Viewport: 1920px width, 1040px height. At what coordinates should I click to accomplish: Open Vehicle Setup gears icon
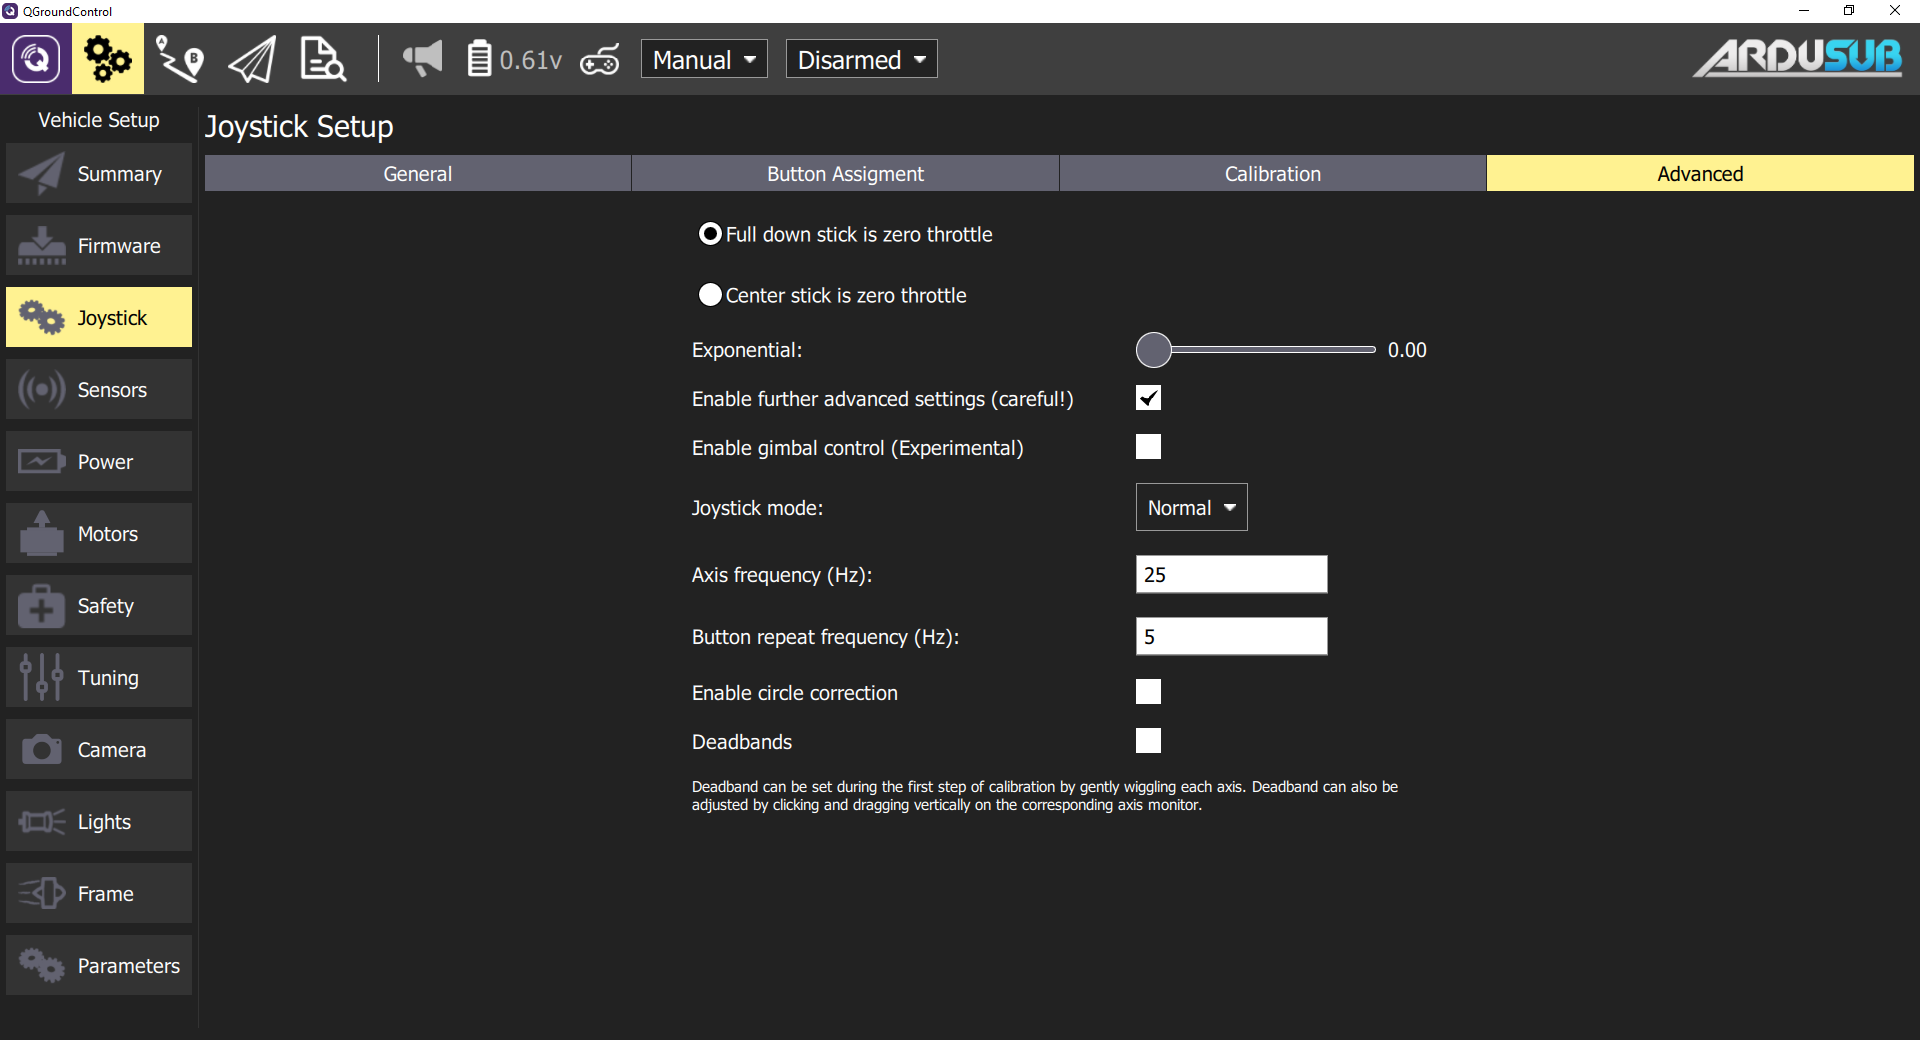pyautogui.click(x=108, y=59)
